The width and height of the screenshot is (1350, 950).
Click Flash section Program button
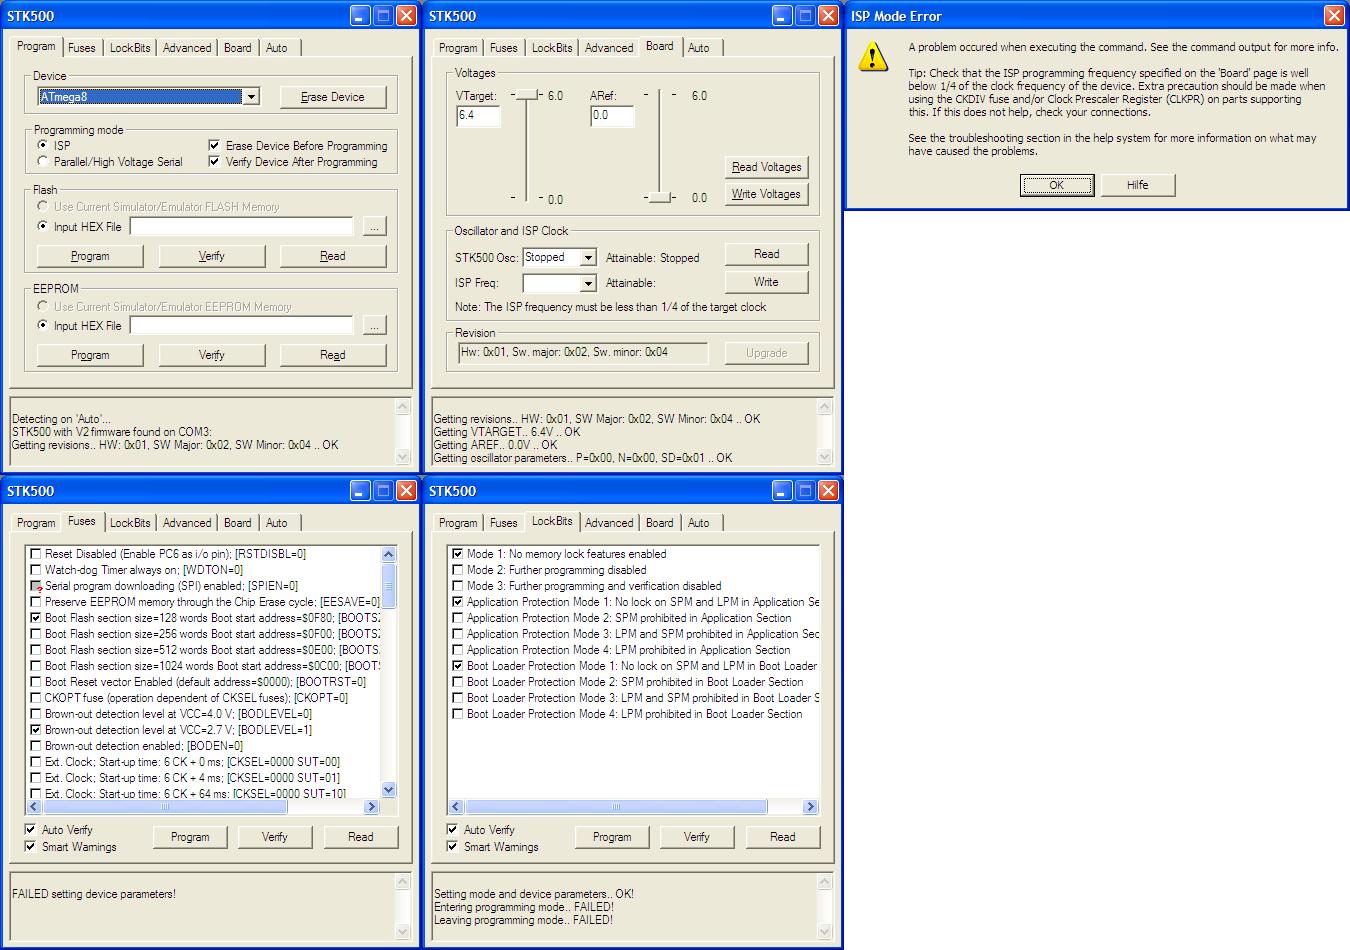pos(90,256)
